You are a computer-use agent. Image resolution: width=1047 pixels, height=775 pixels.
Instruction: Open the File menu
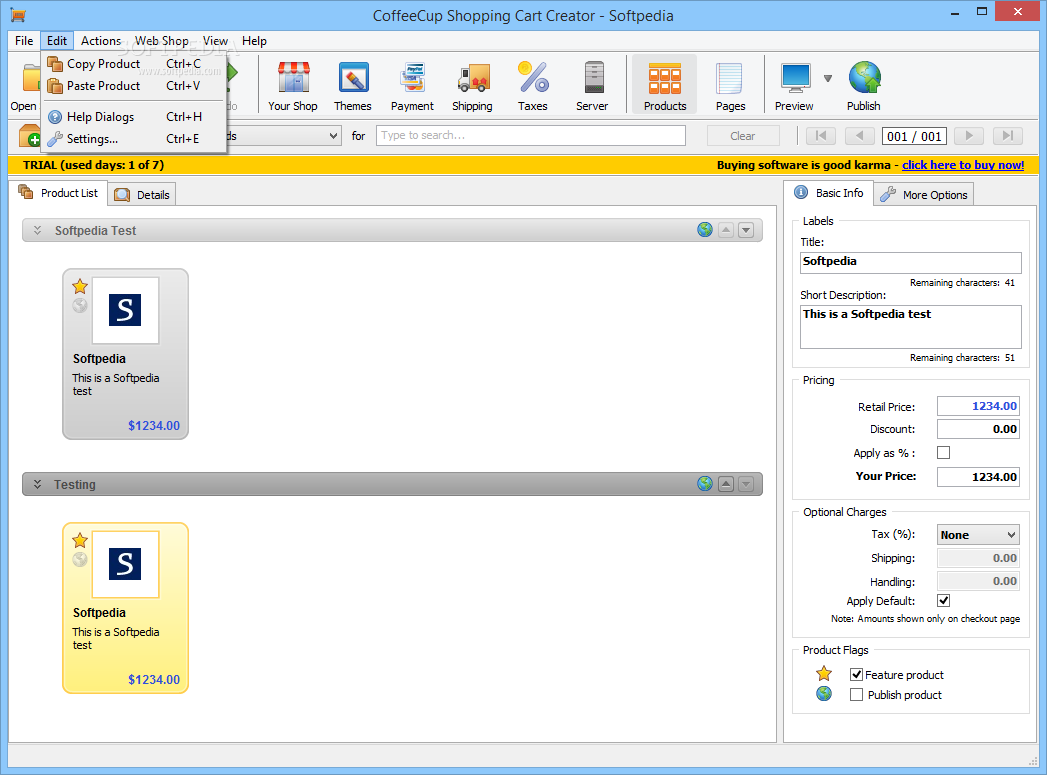[24, 41]
